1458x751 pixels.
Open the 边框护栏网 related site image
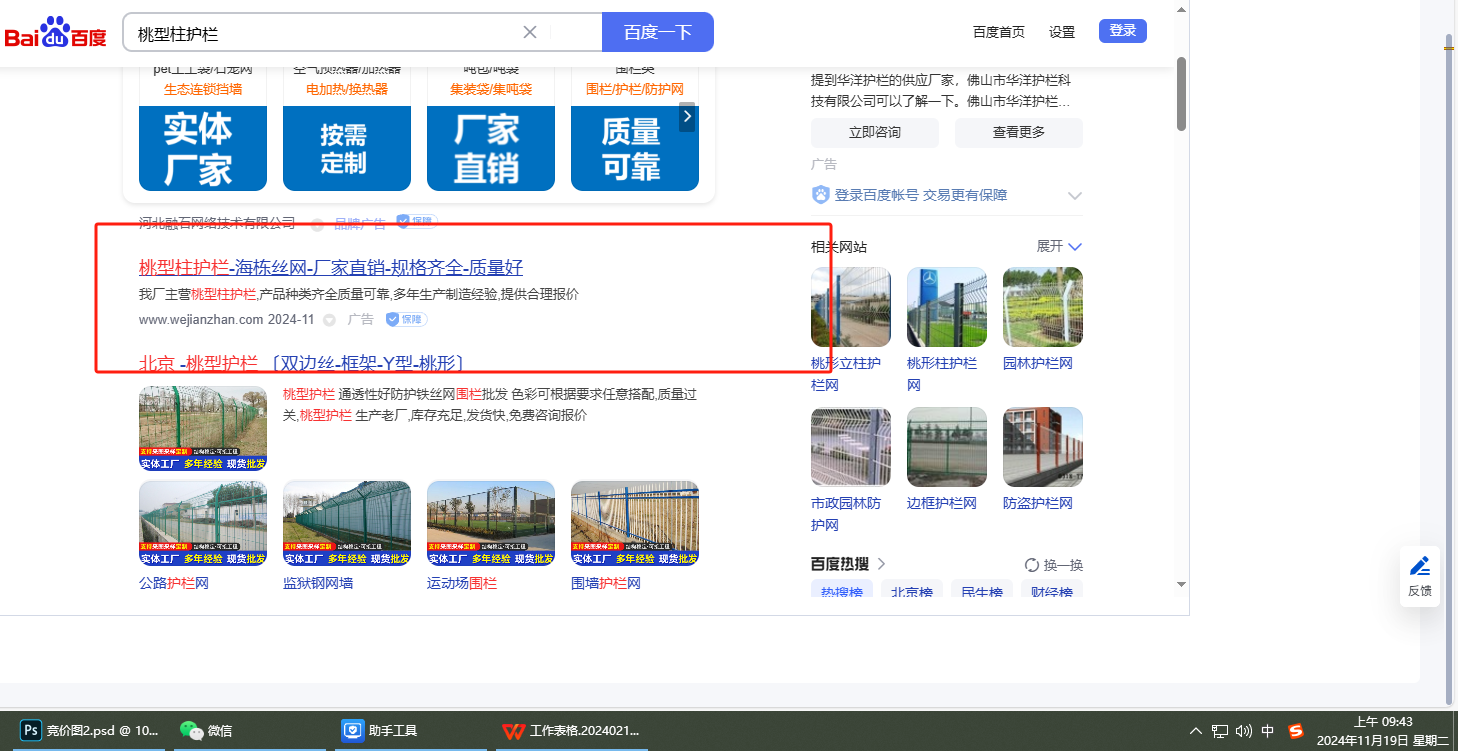coord(947,447)
